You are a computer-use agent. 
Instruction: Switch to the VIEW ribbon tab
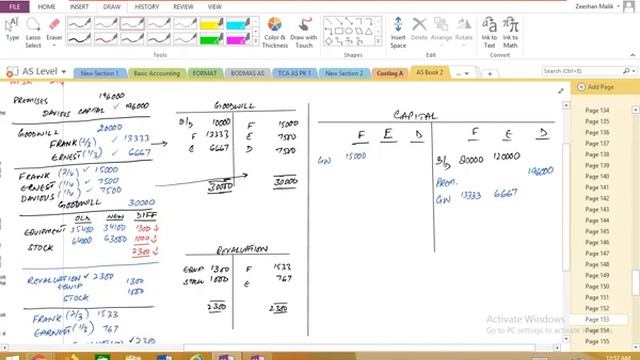215,7
